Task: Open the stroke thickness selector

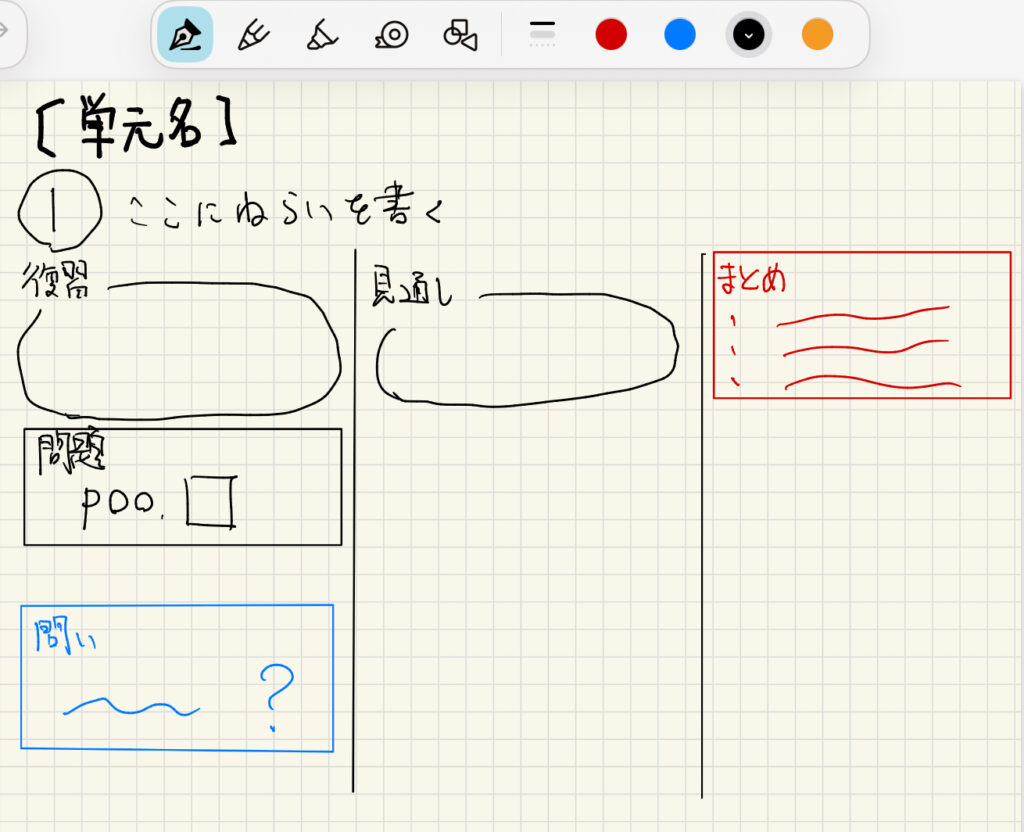Action: [542, 35]
